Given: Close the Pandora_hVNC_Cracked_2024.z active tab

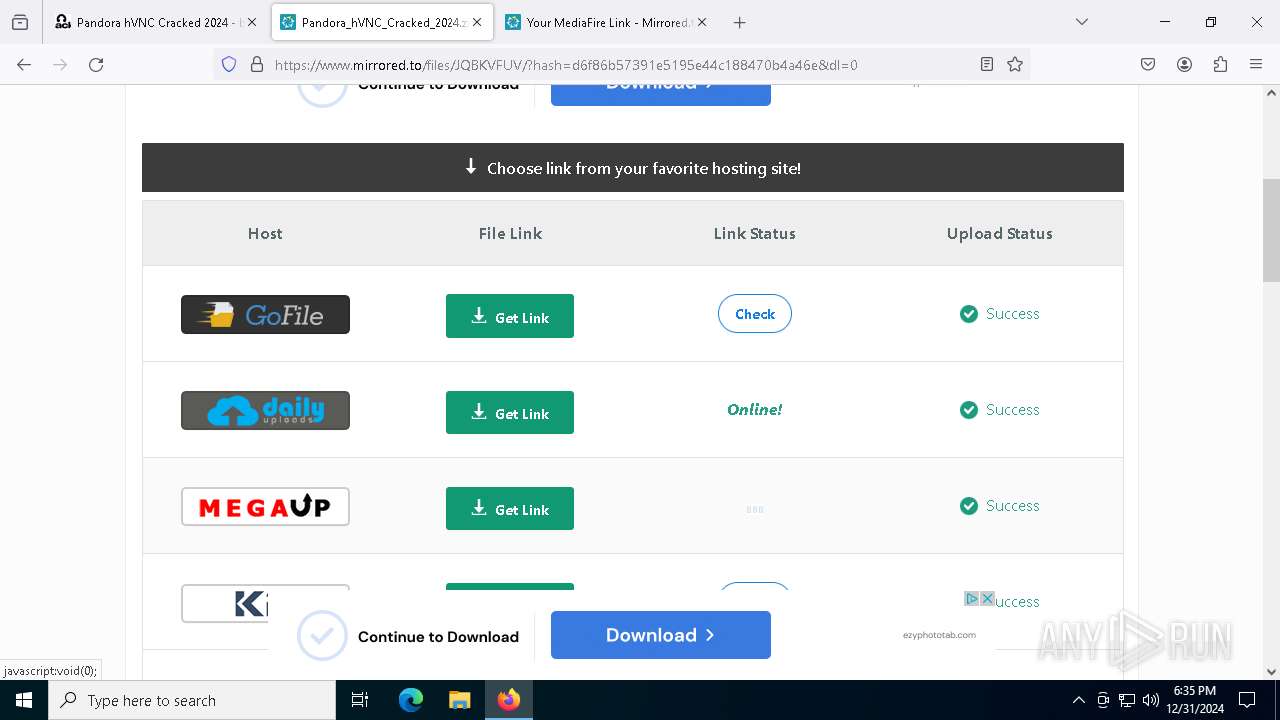Looking at the screenshot, I should (x=477, y=22).
